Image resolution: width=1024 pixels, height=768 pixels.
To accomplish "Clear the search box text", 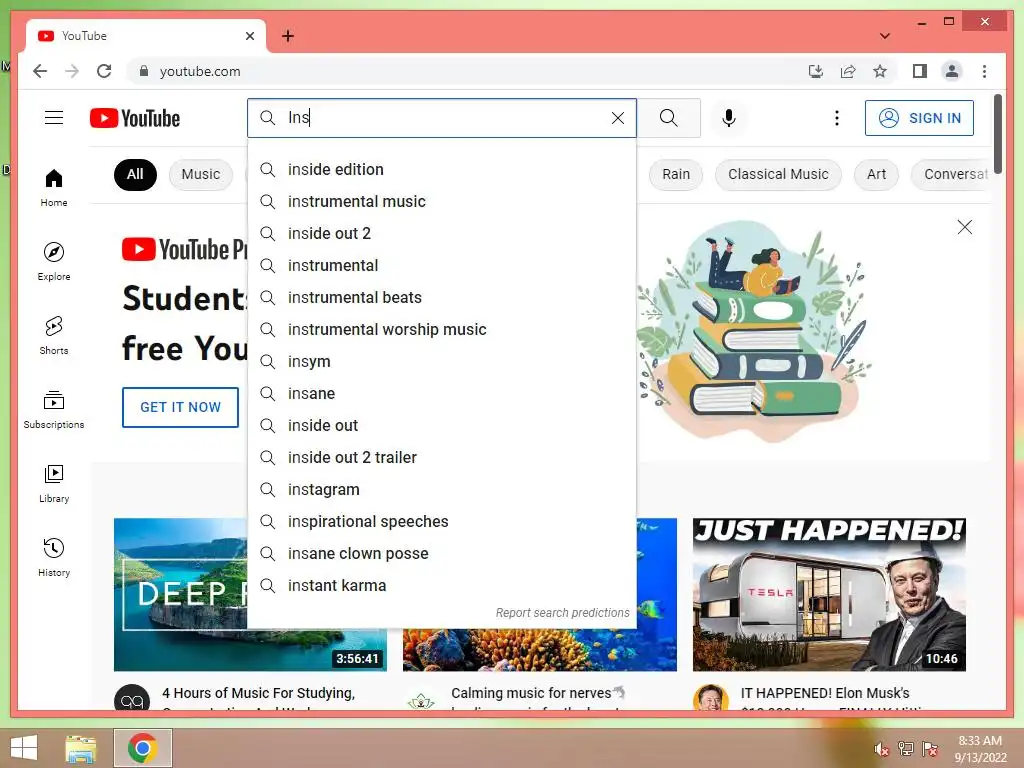I will coord(617,118).
